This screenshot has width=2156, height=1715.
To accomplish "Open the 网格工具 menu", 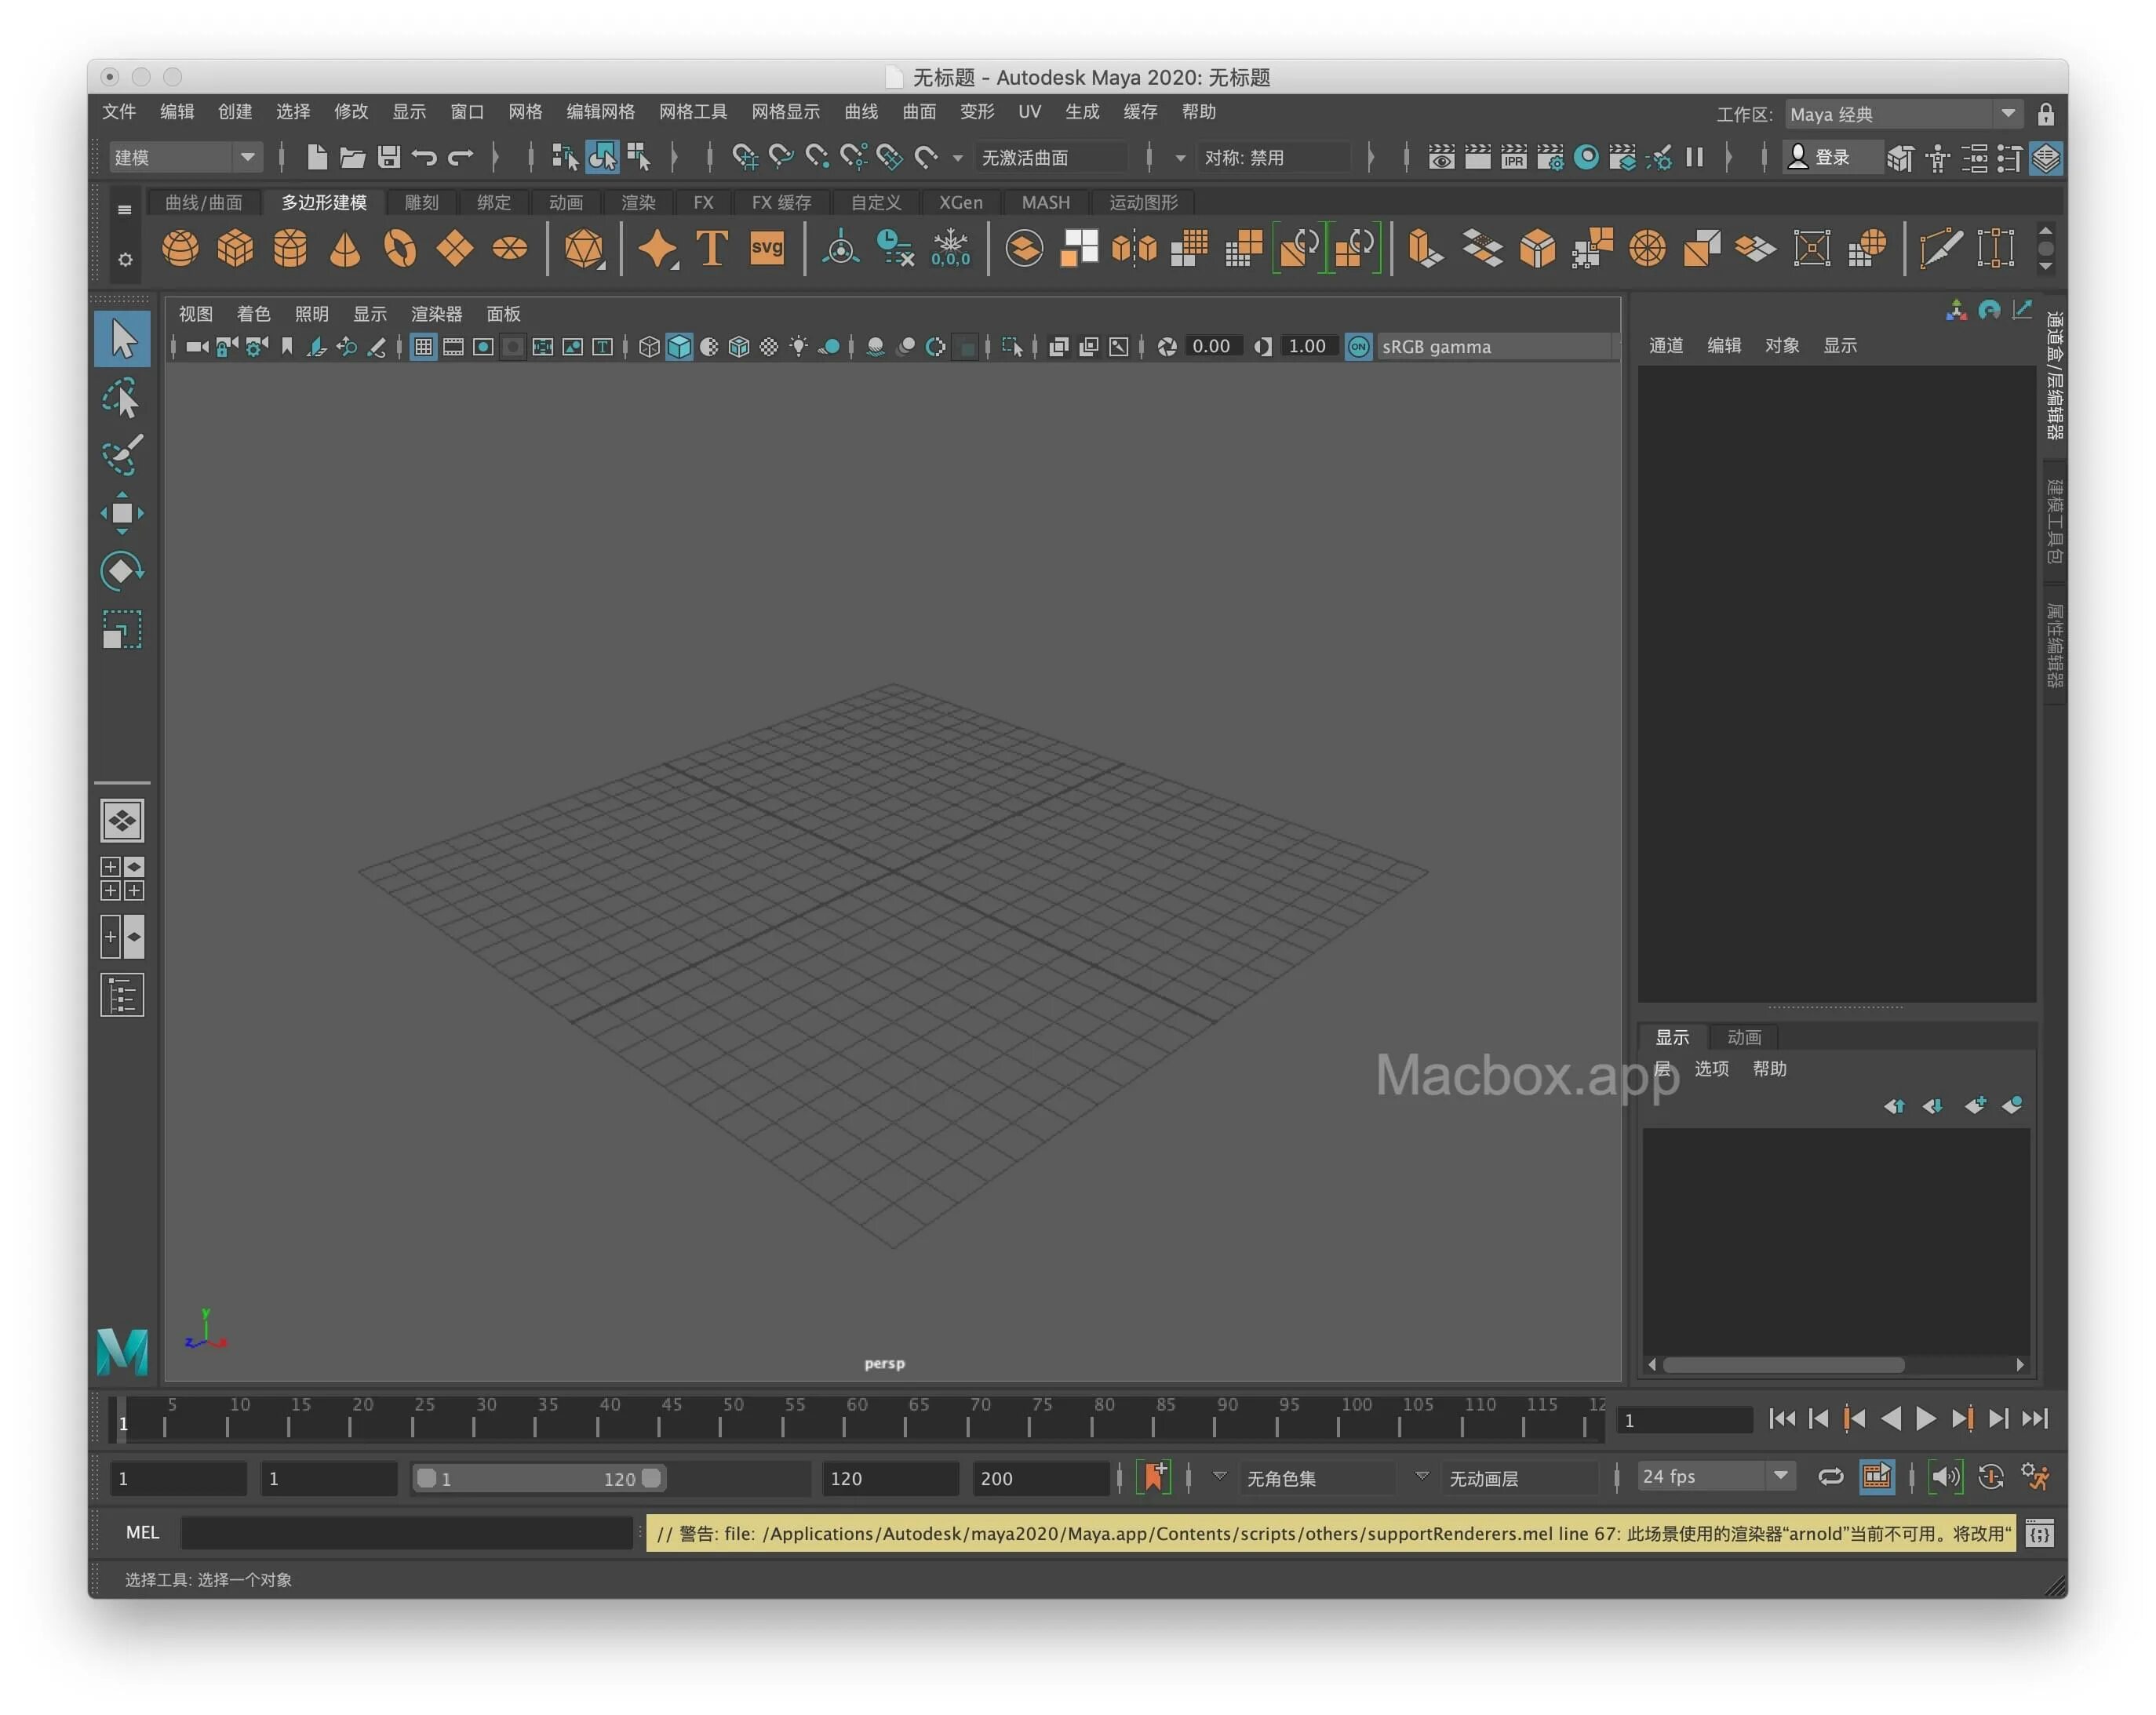I will point(692,112).
